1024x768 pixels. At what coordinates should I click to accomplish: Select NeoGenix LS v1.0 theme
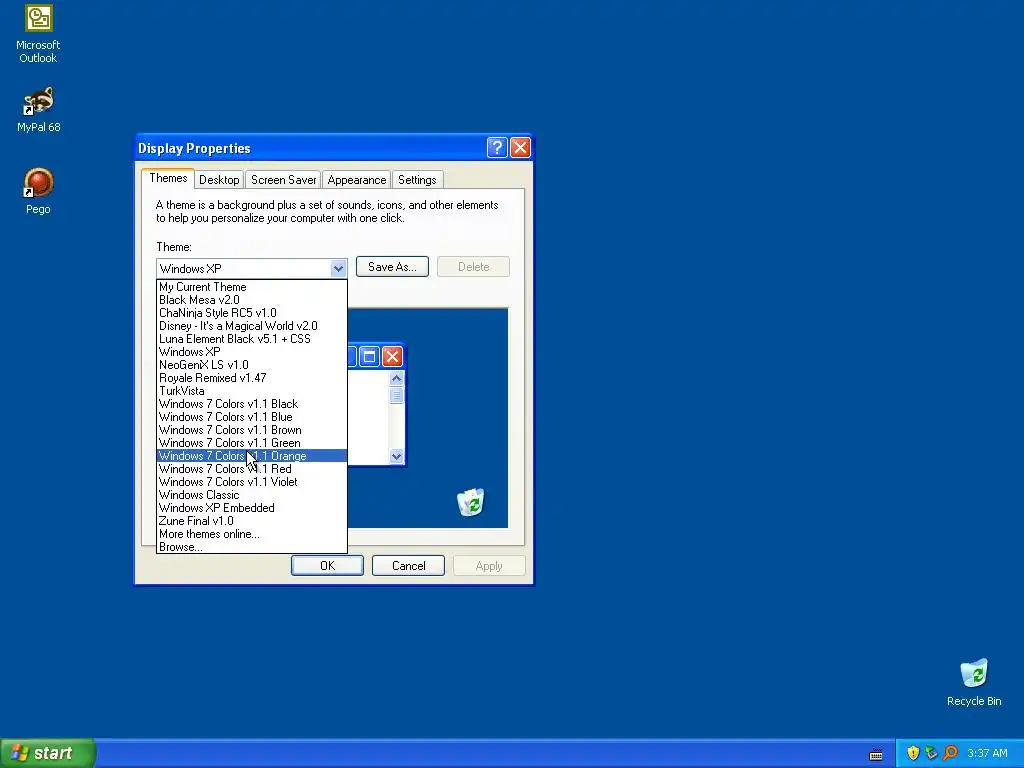252,365
